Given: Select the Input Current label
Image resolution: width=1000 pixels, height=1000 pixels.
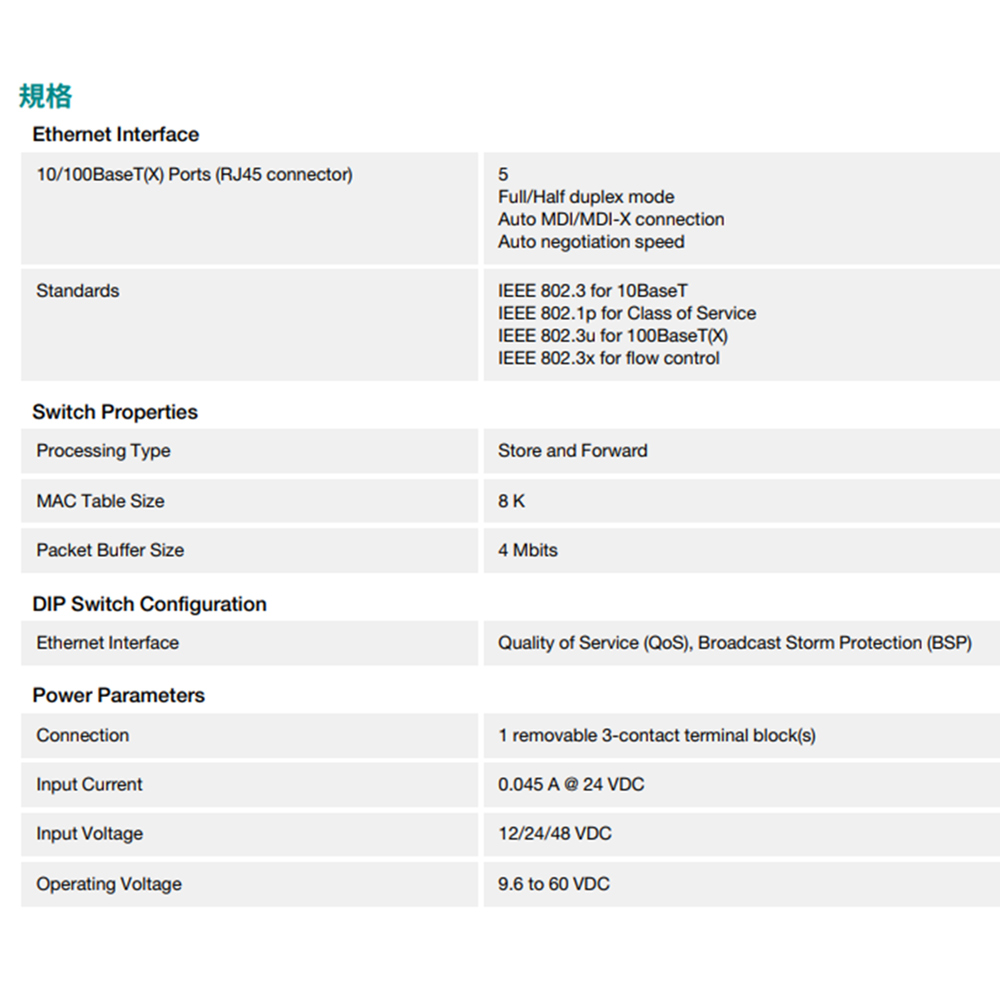Looking at the screenshot, I should coord(89,785).
